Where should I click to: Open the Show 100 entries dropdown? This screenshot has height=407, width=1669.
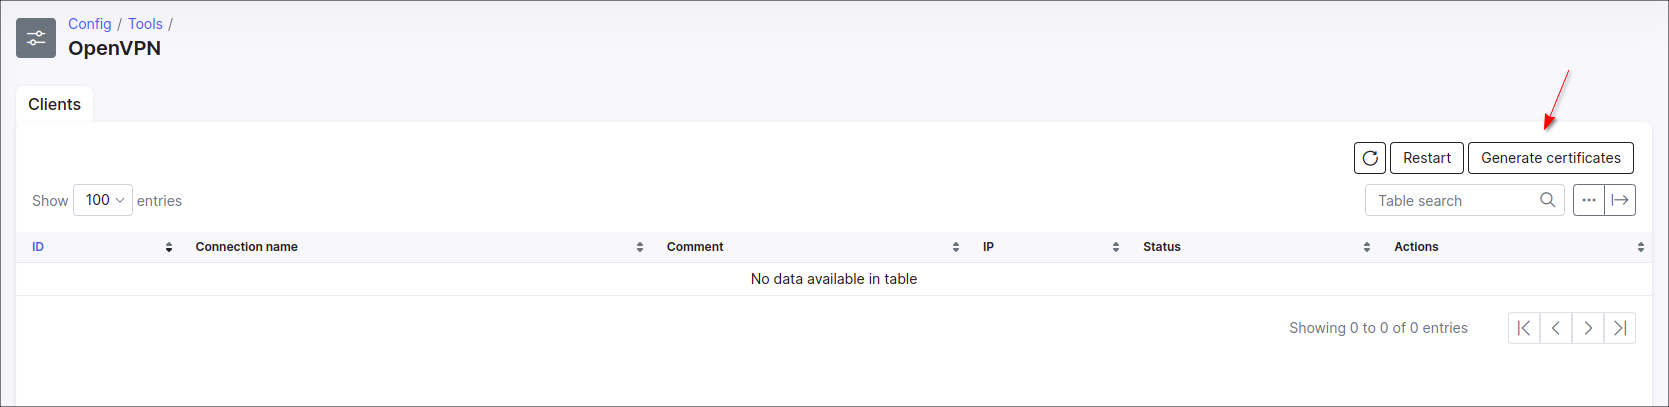point(103,200)
